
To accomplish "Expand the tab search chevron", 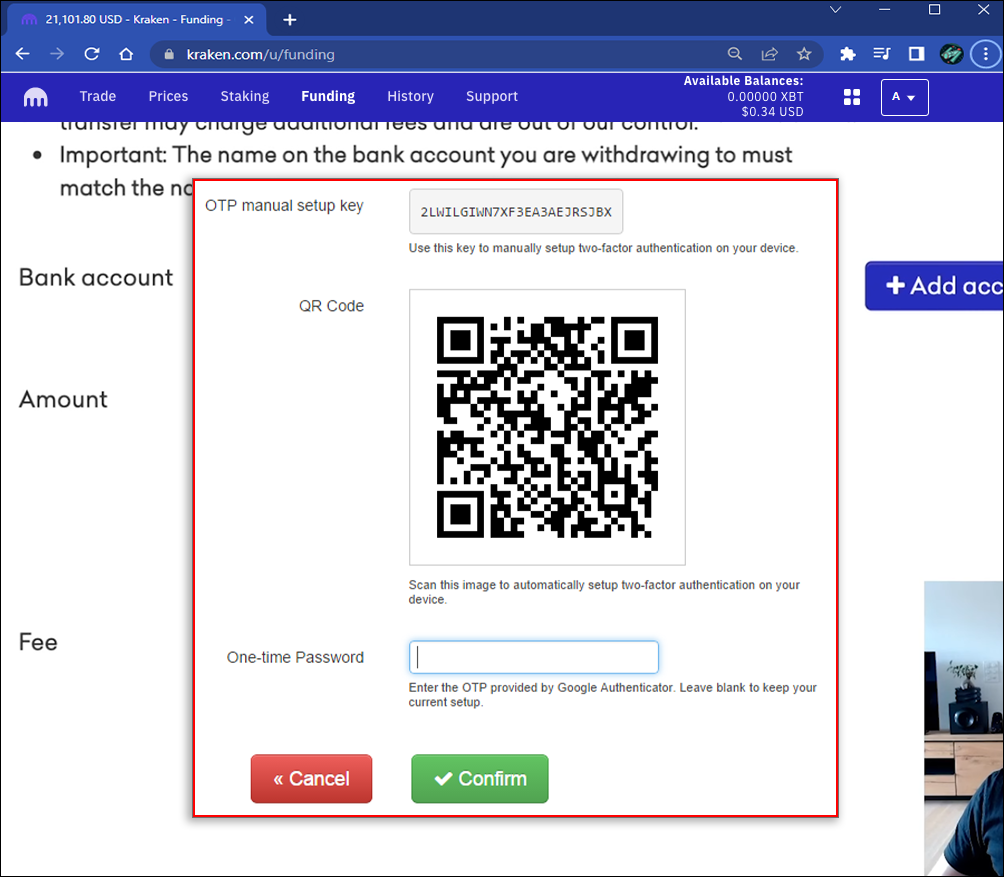I will pyautogui.click(x=835, y=10).
